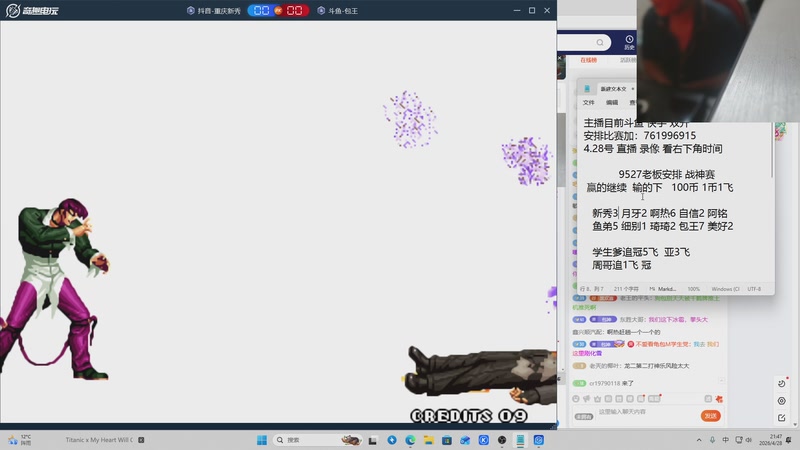
Task: Open Notepad's 编辑 menu
Action: pos(612,103)
